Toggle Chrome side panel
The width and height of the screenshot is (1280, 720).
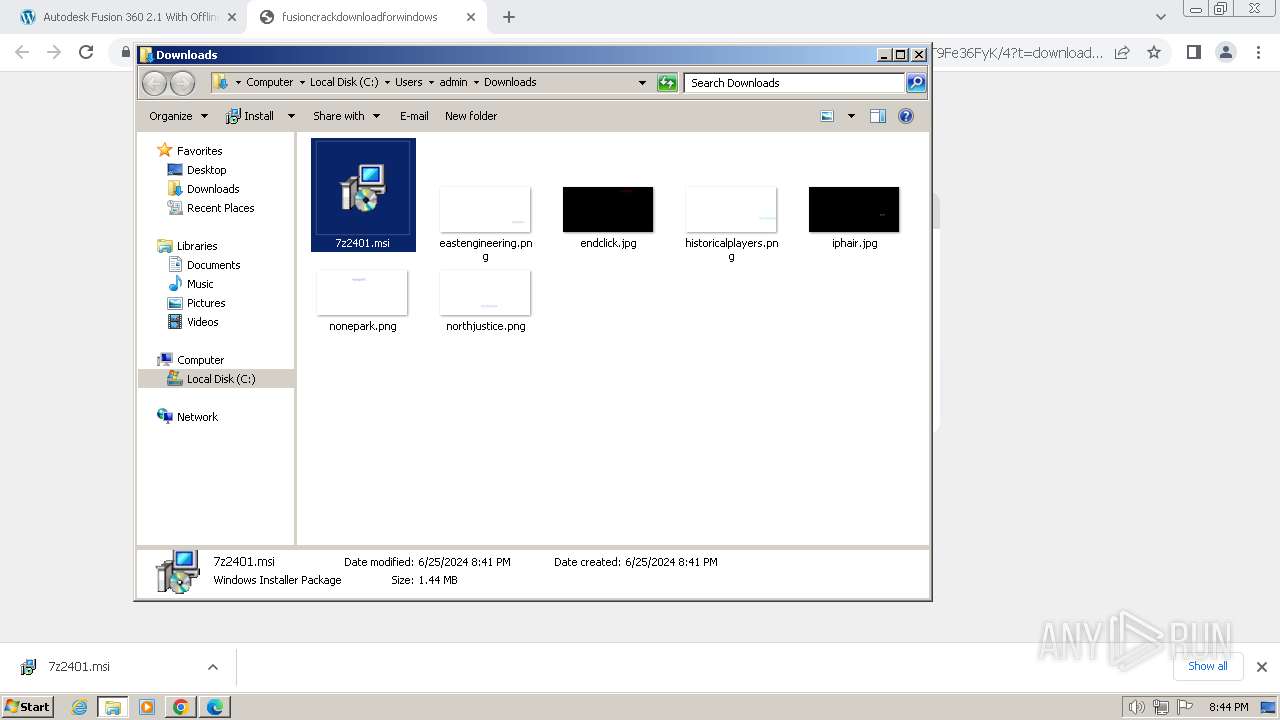(1193, 52)
